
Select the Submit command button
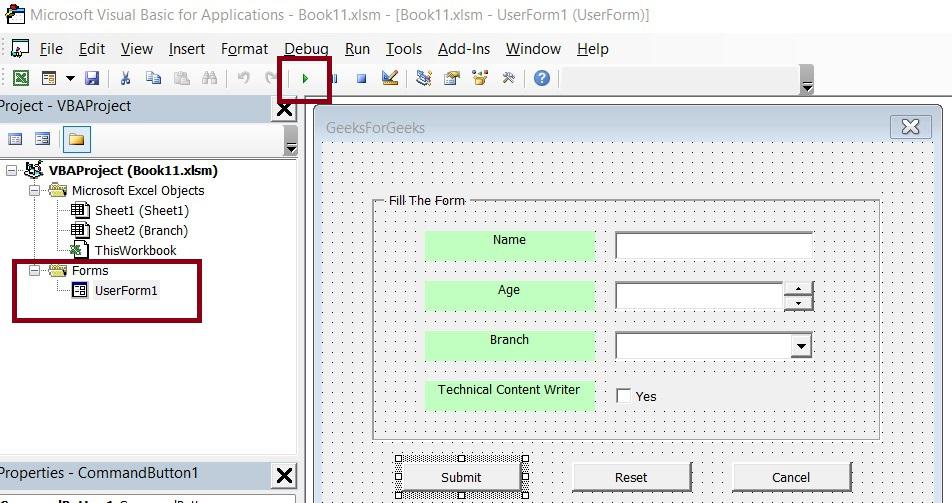(x=461, y=477)
